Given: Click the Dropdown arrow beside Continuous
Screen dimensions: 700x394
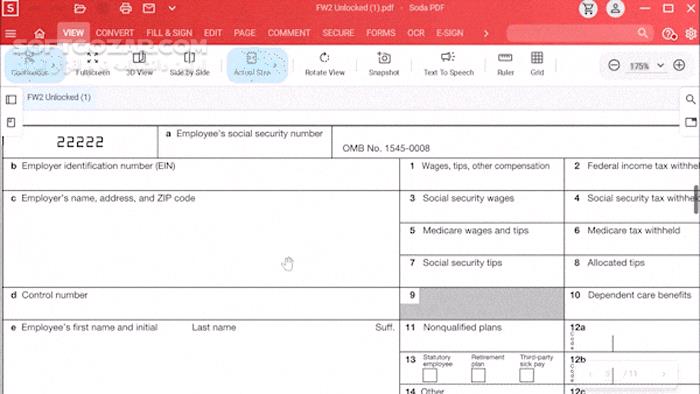Looking at the screenshot, I should 54,66.
